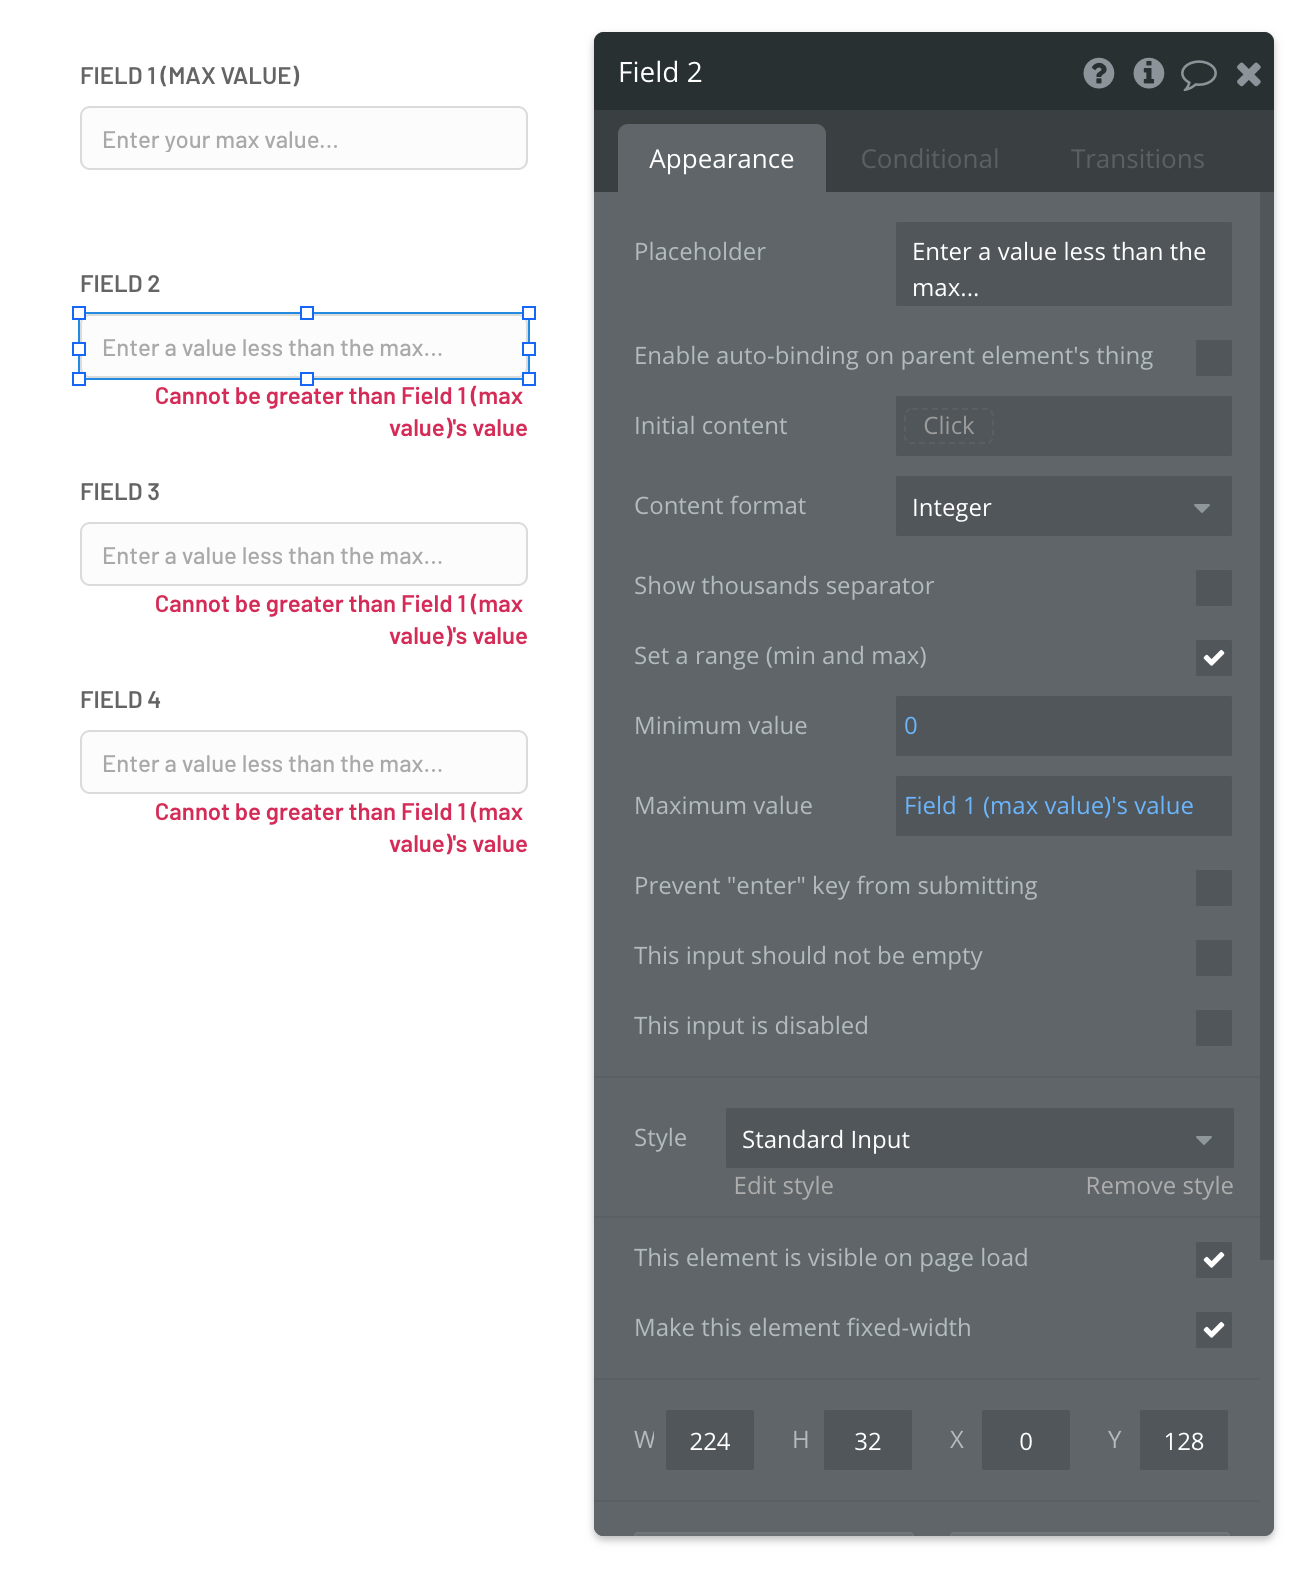Check Prevent "enter" key from submitting
The image size is (1302, 1570).
[1213, 887]
